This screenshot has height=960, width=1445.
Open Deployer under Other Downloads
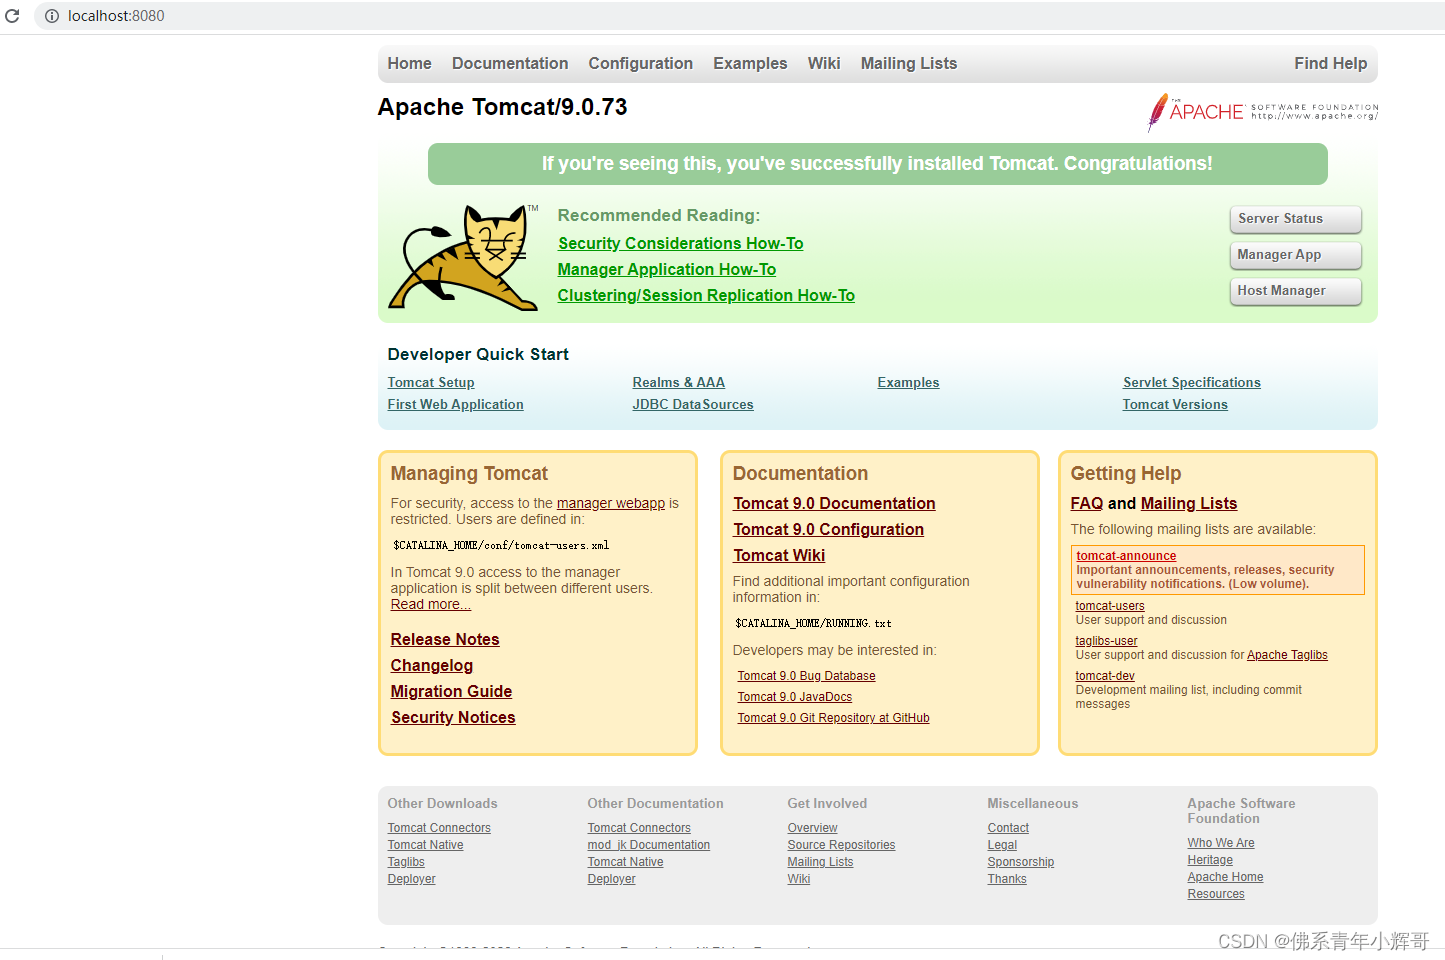coord(411,879)
